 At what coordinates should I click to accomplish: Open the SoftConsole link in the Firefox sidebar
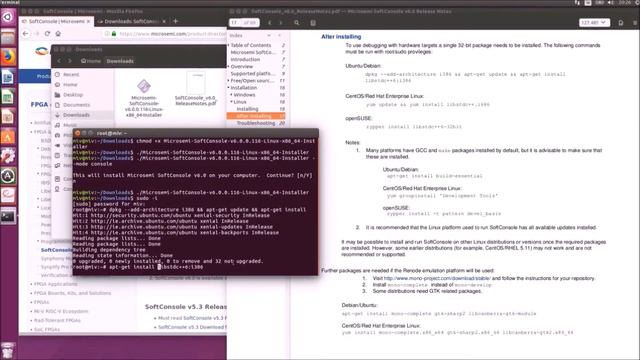(x=56, y=250)
